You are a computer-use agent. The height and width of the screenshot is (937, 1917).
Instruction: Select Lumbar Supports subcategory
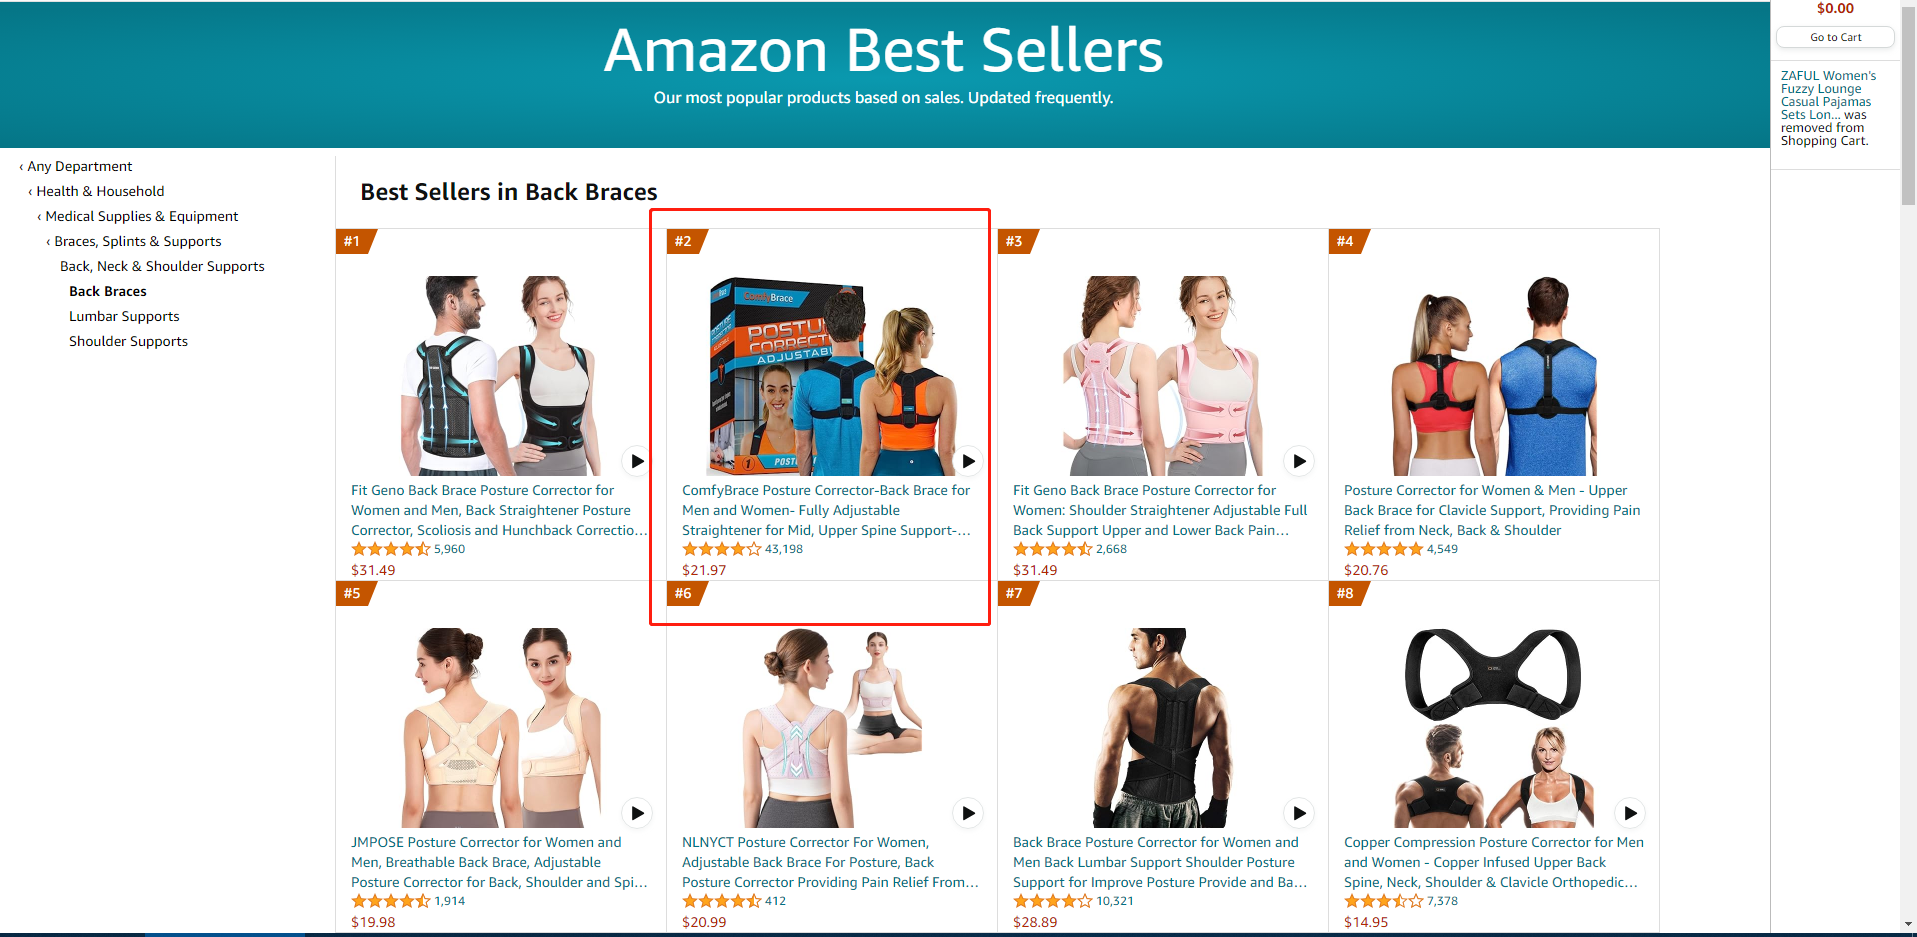point(124,316)
